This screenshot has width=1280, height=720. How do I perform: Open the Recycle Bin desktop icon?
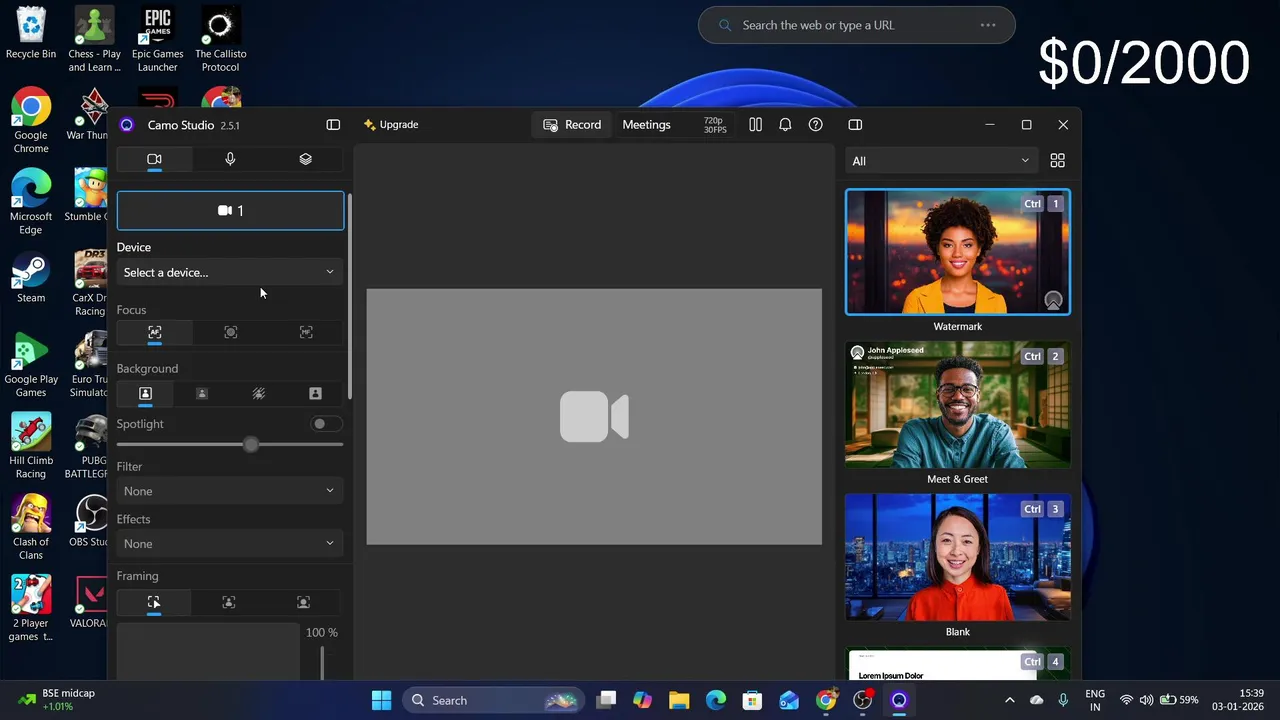(31, 34)
